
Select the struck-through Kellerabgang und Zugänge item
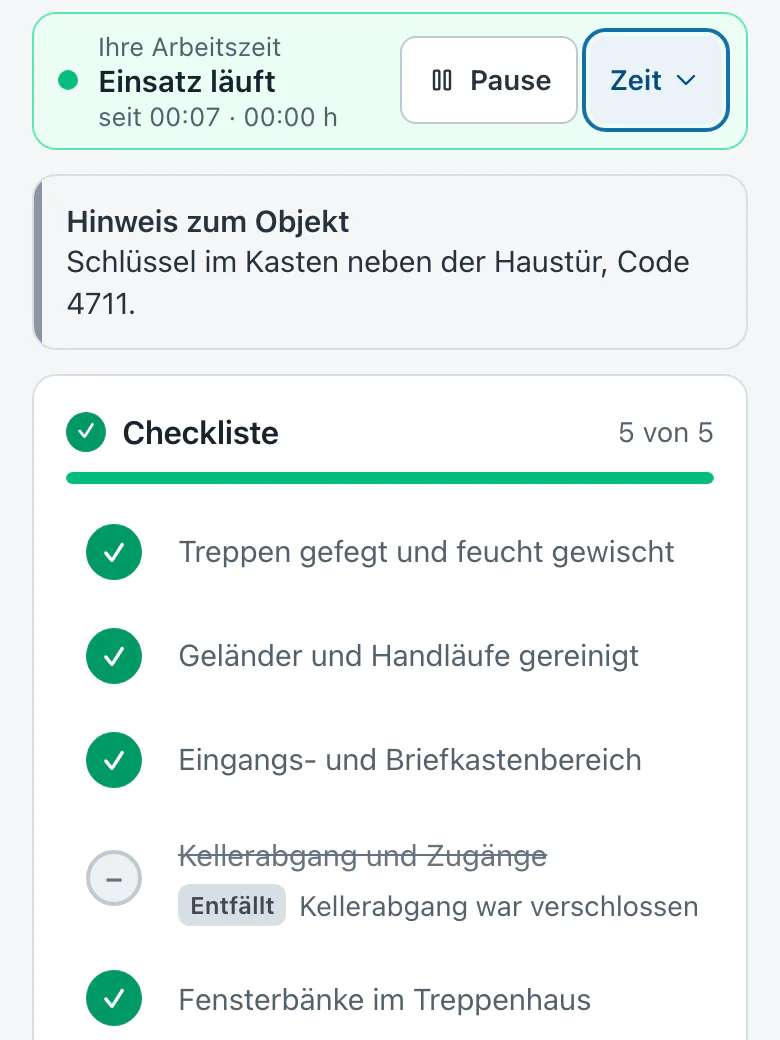[x=363, y=856]
